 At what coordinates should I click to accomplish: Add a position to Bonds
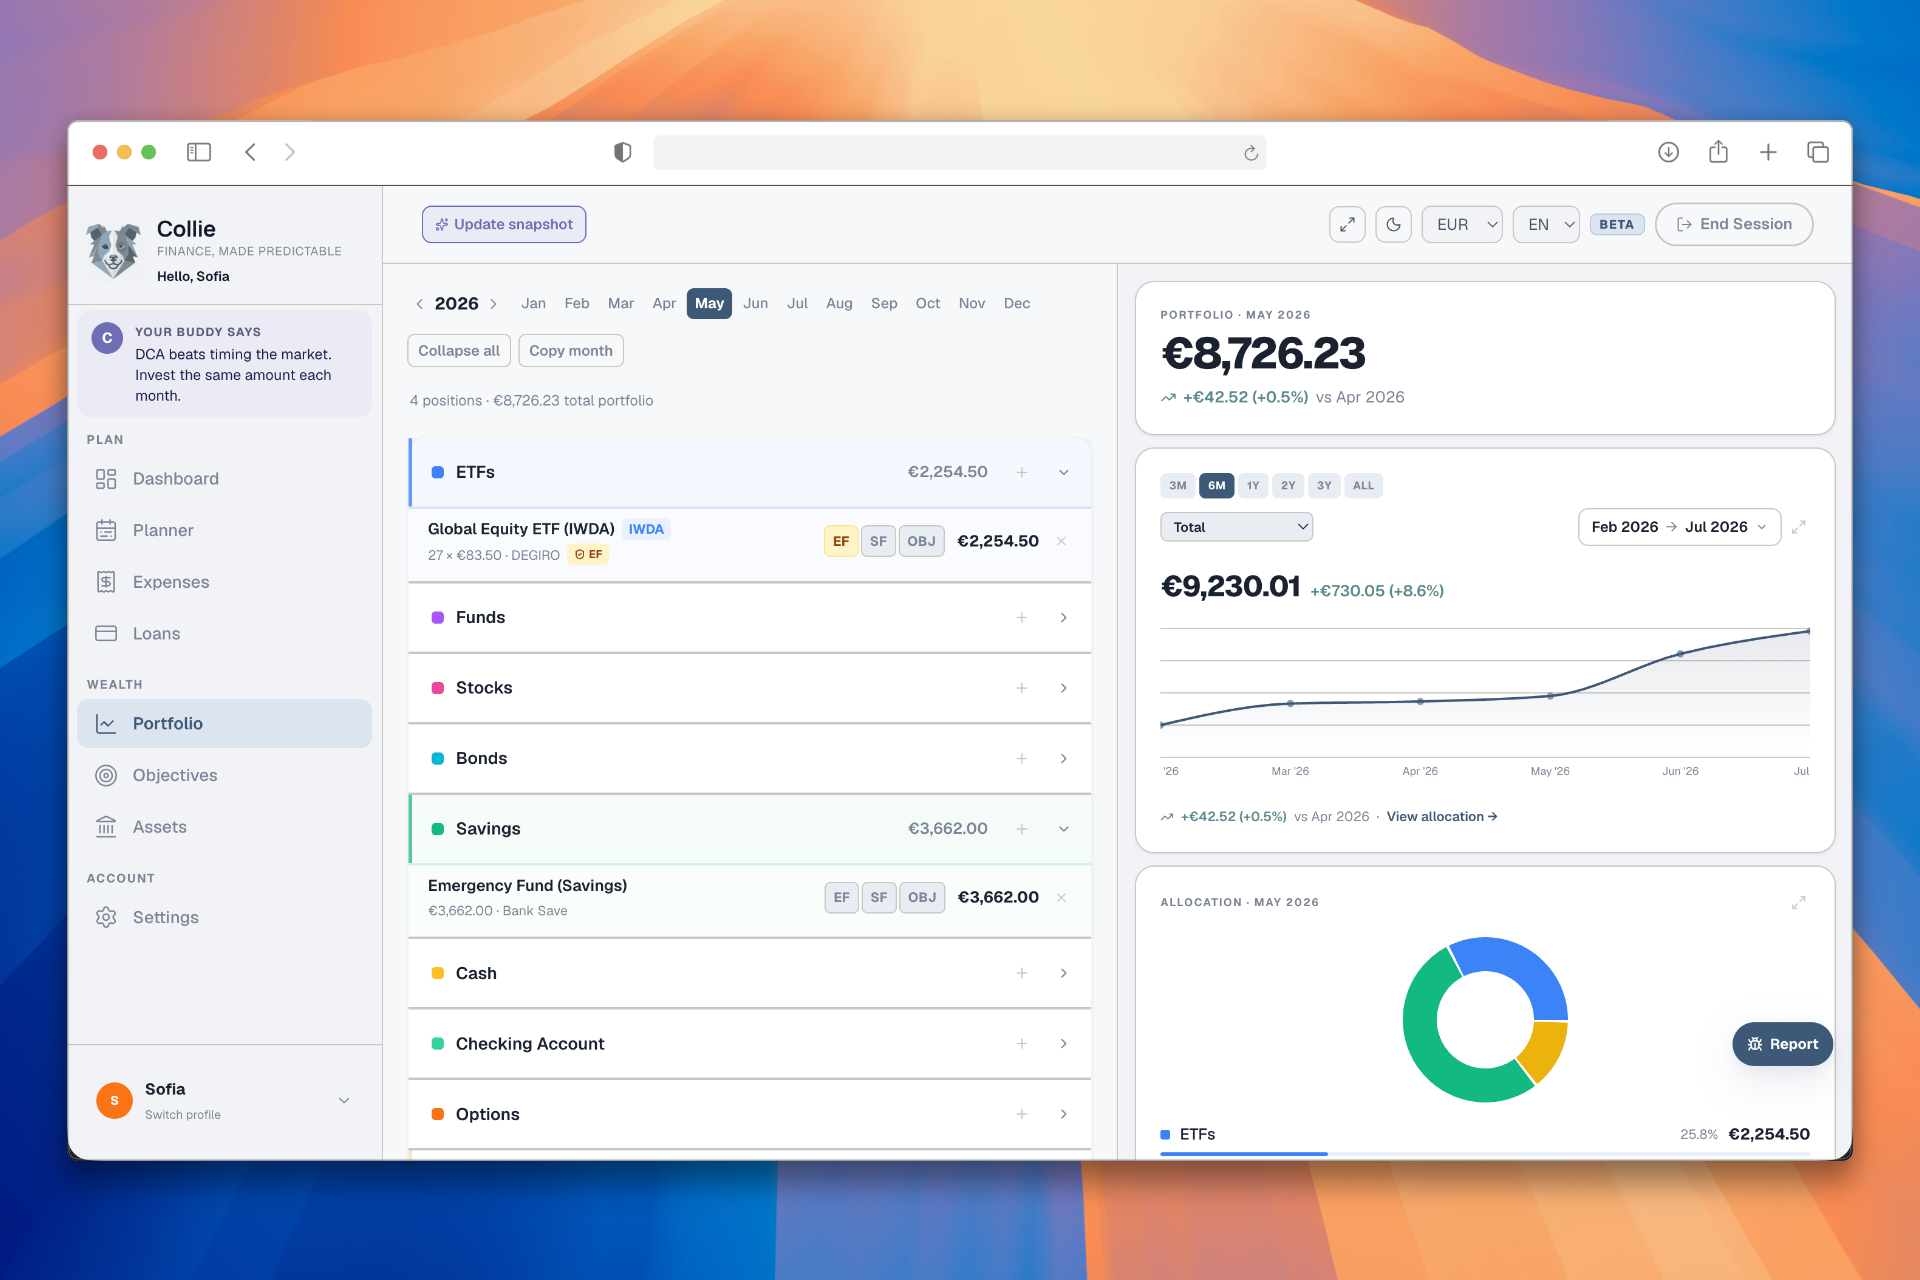[1022, 759]
